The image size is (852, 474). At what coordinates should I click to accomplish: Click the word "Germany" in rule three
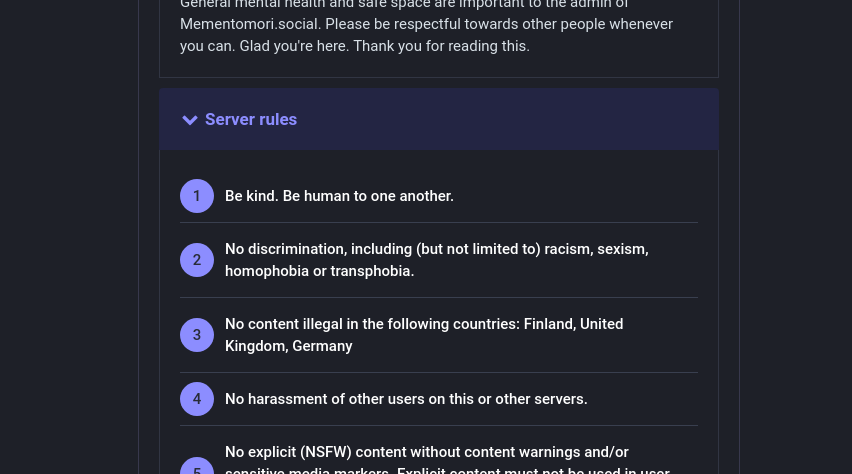(x=322, y=346)
